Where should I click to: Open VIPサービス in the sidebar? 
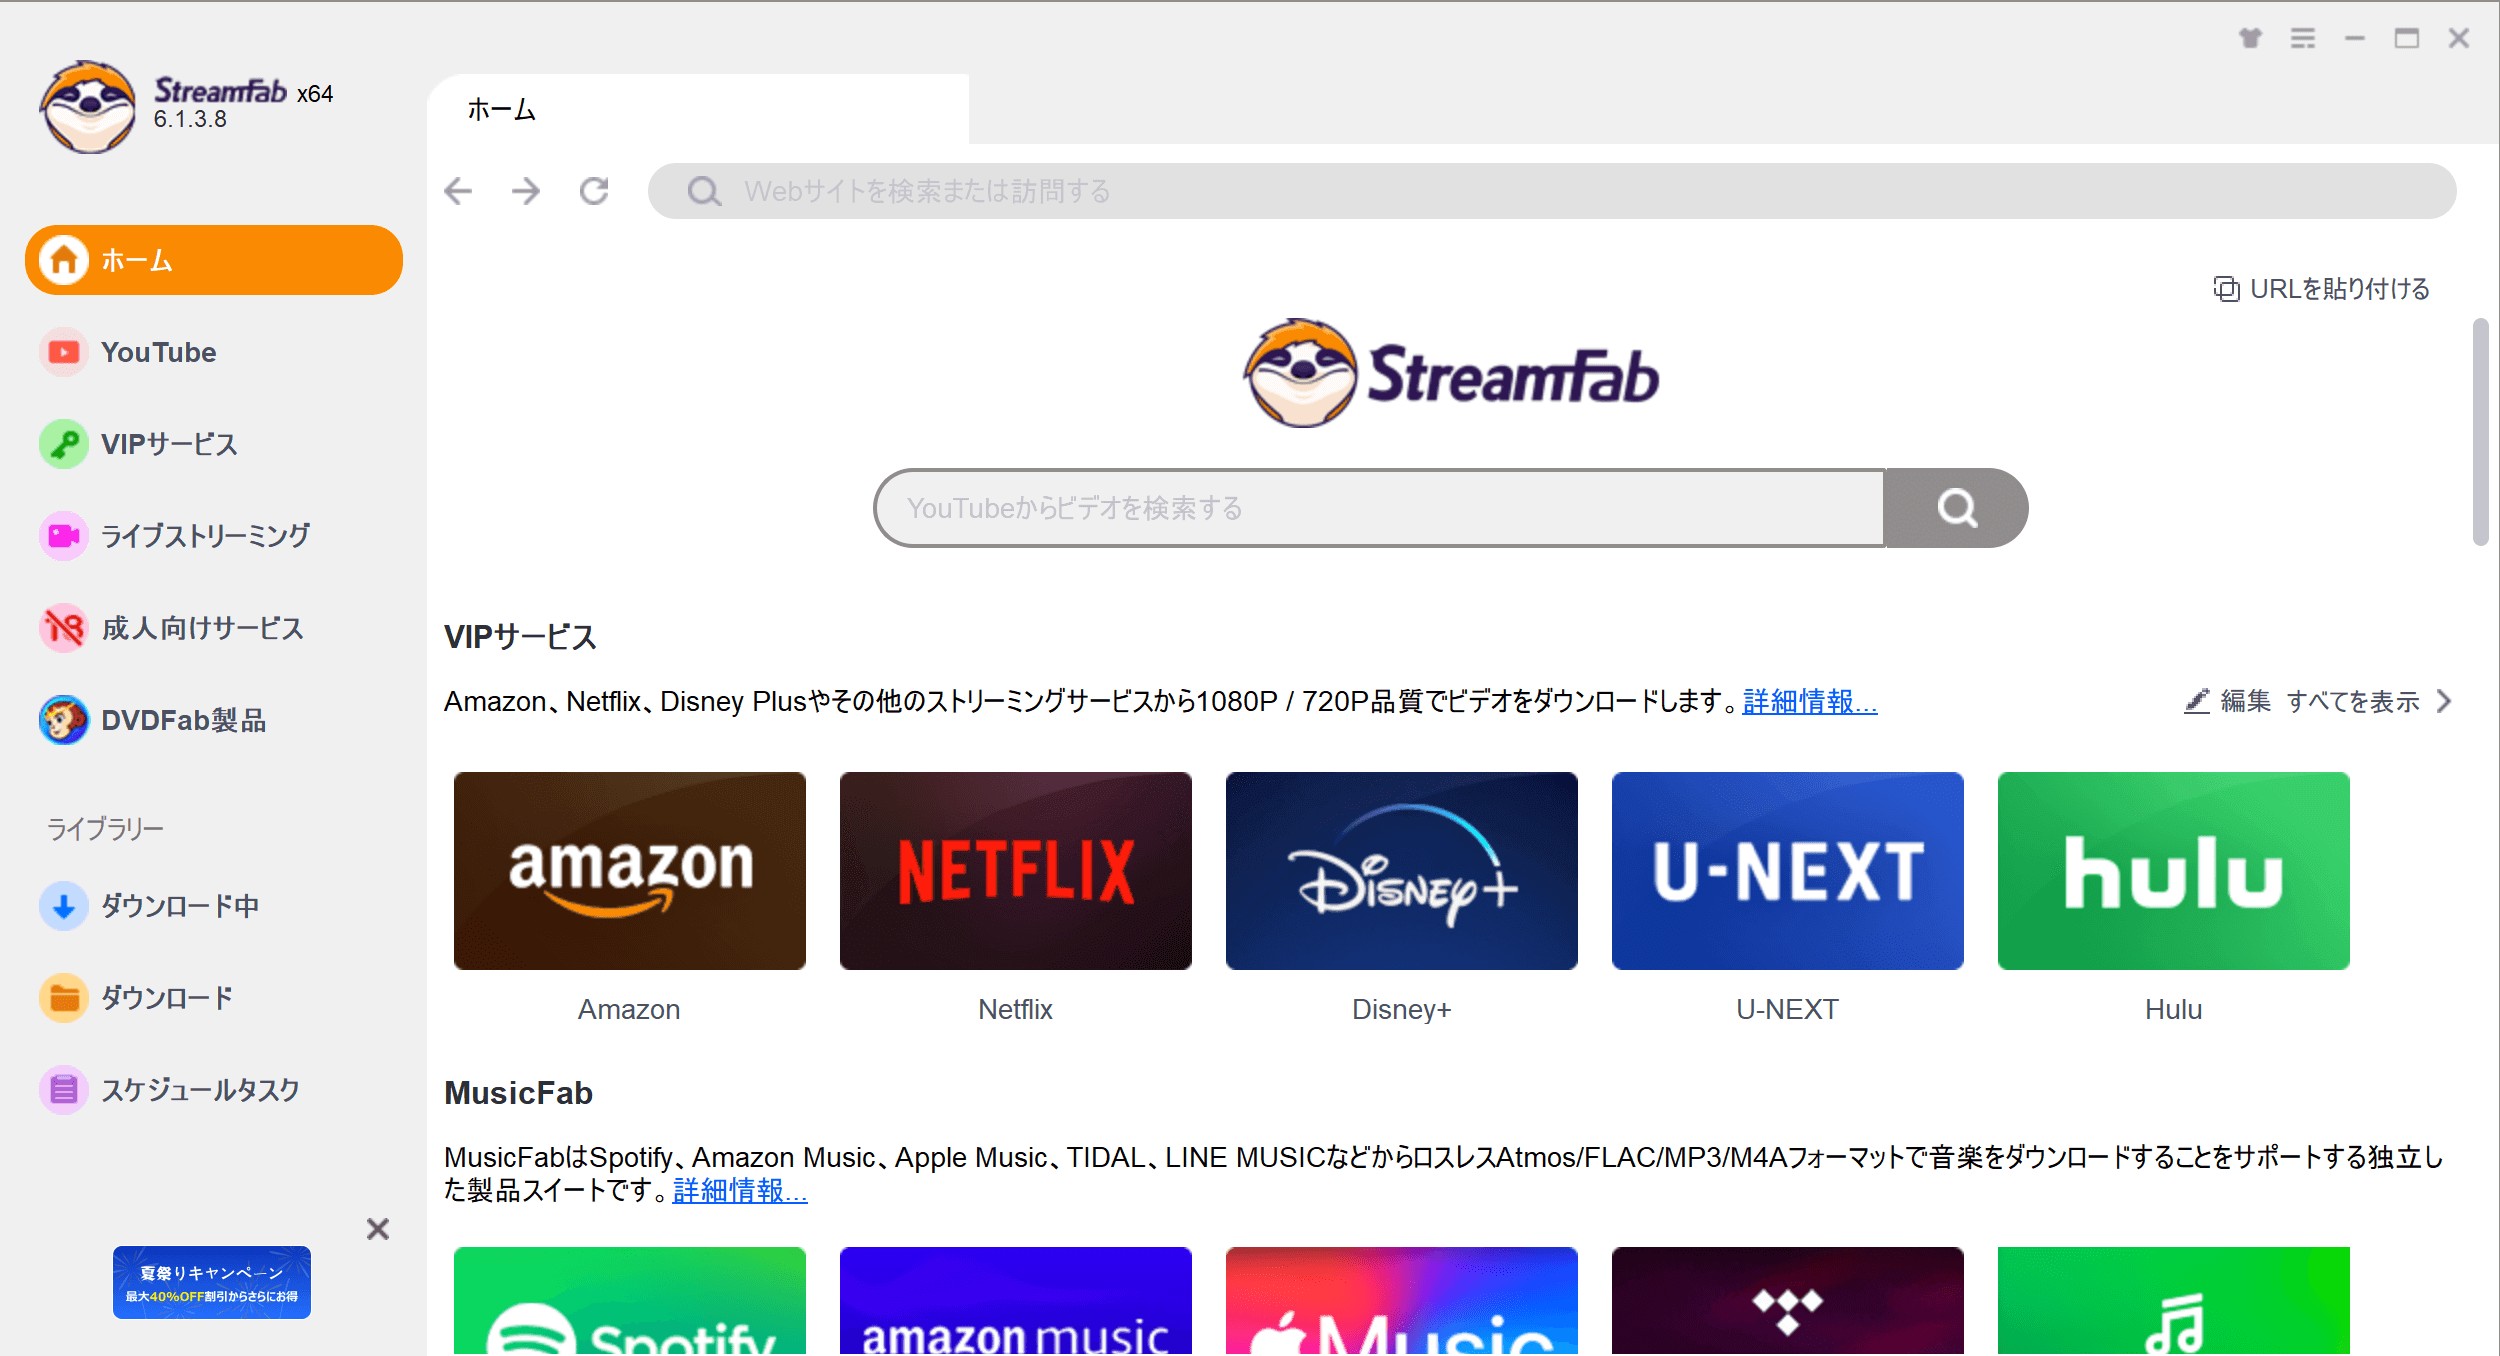pos(214,444)
